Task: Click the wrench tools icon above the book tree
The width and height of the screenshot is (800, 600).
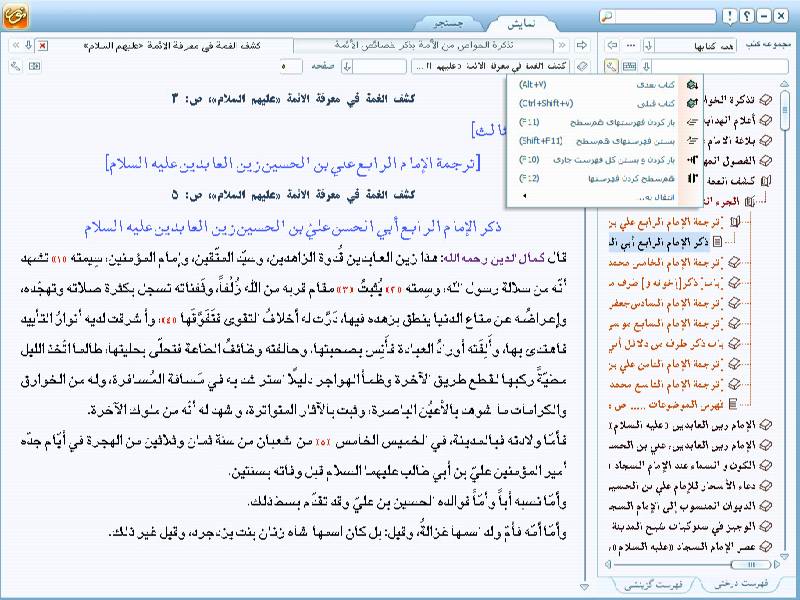Action: [x=611, y=66]
